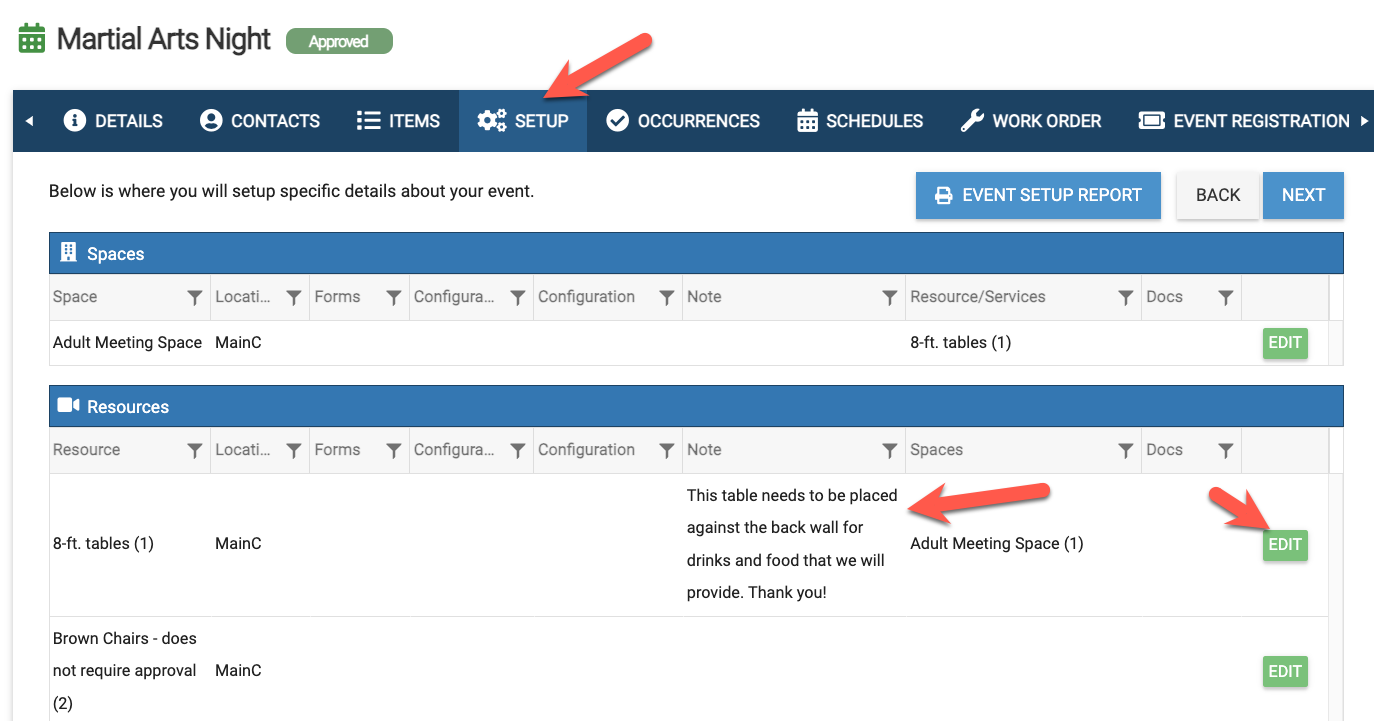Open the Space column filter menu
Screen dimensions: 1374x721
[194, 297]
